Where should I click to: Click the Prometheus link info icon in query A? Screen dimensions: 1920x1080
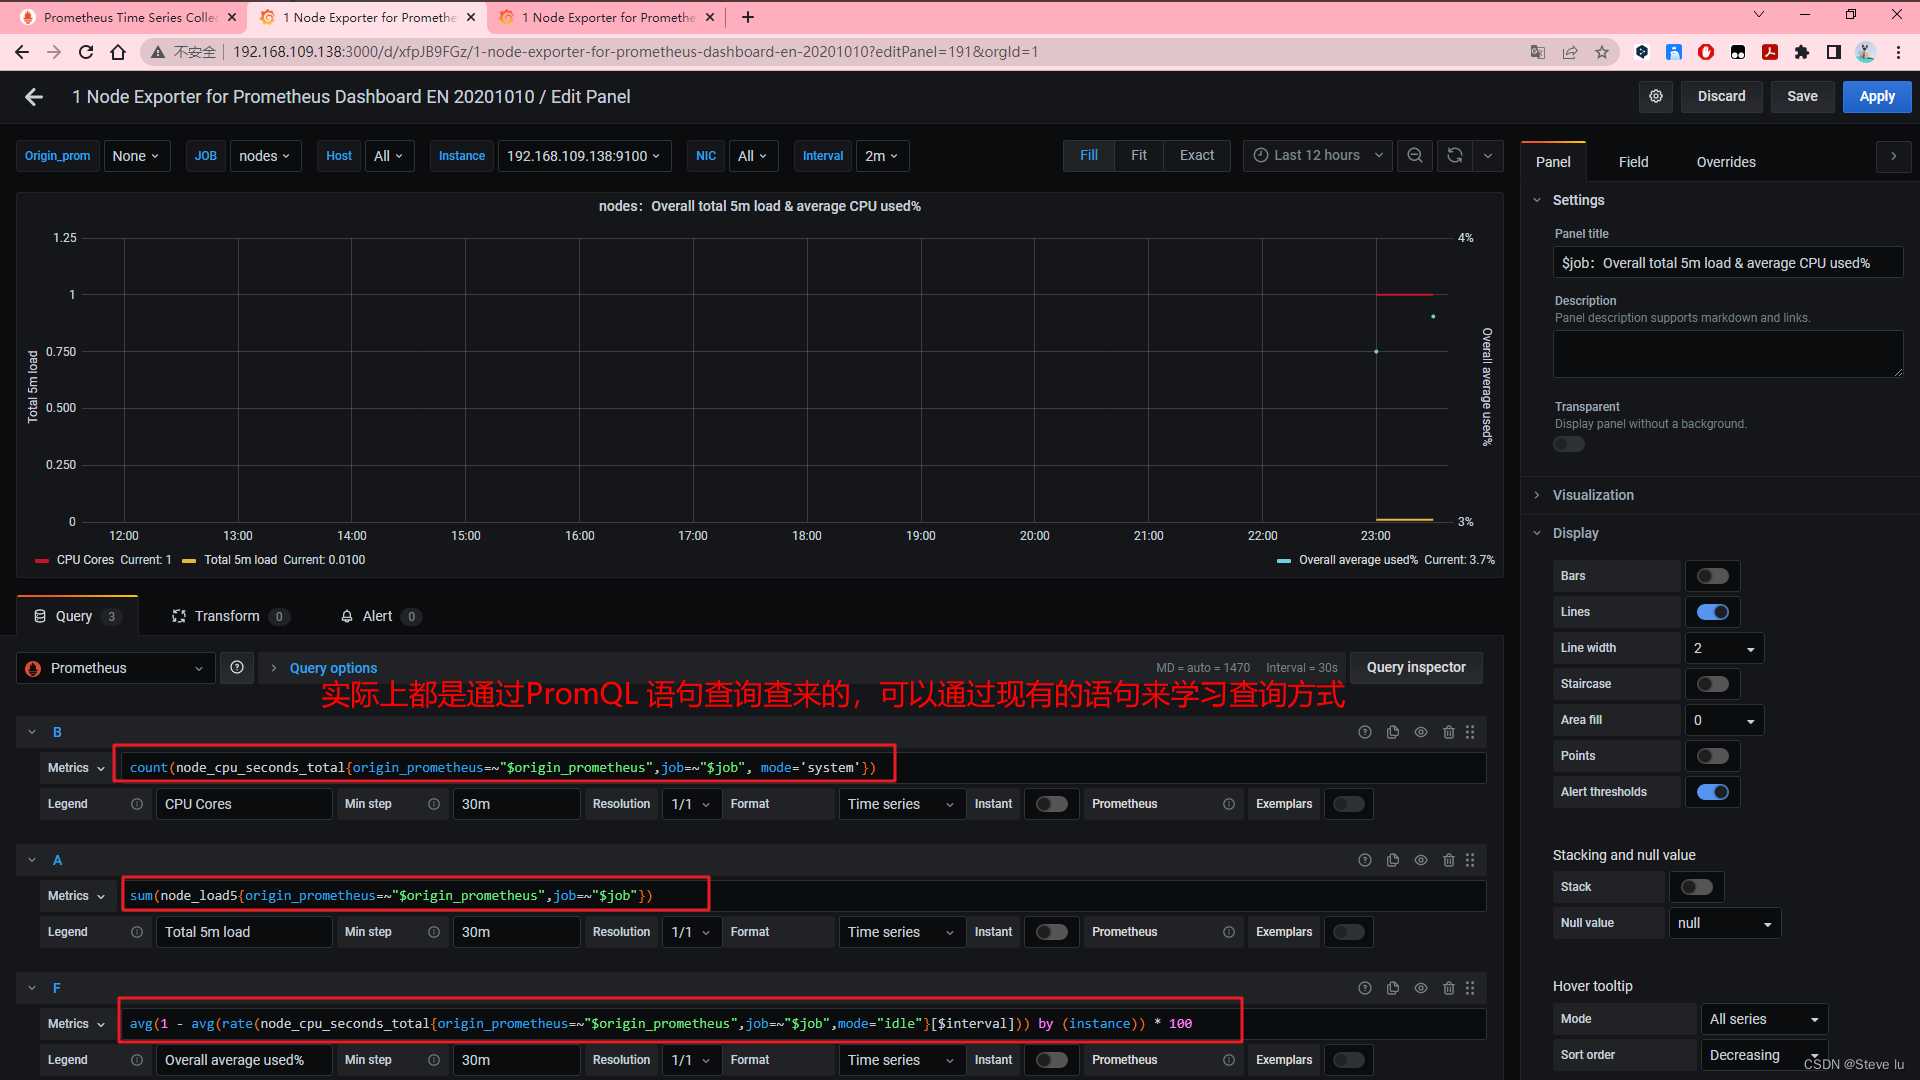1229,932
